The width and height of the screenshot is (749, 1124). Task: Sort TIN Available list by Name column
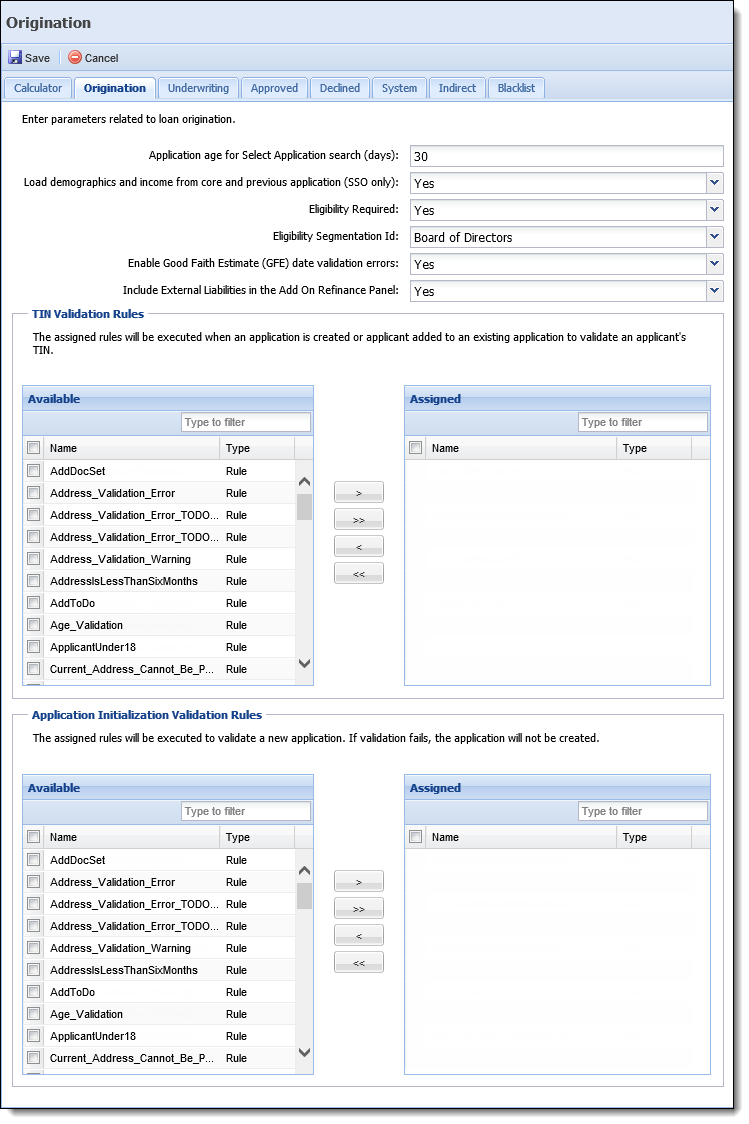point(131,448)
